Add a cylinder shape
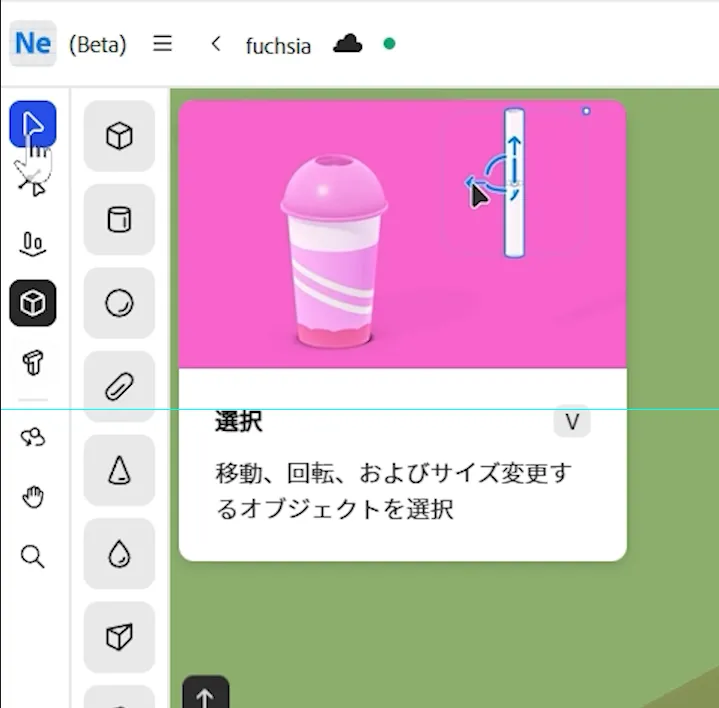The height and width of the screenshot is (708, 719). [x=119, y=219]
